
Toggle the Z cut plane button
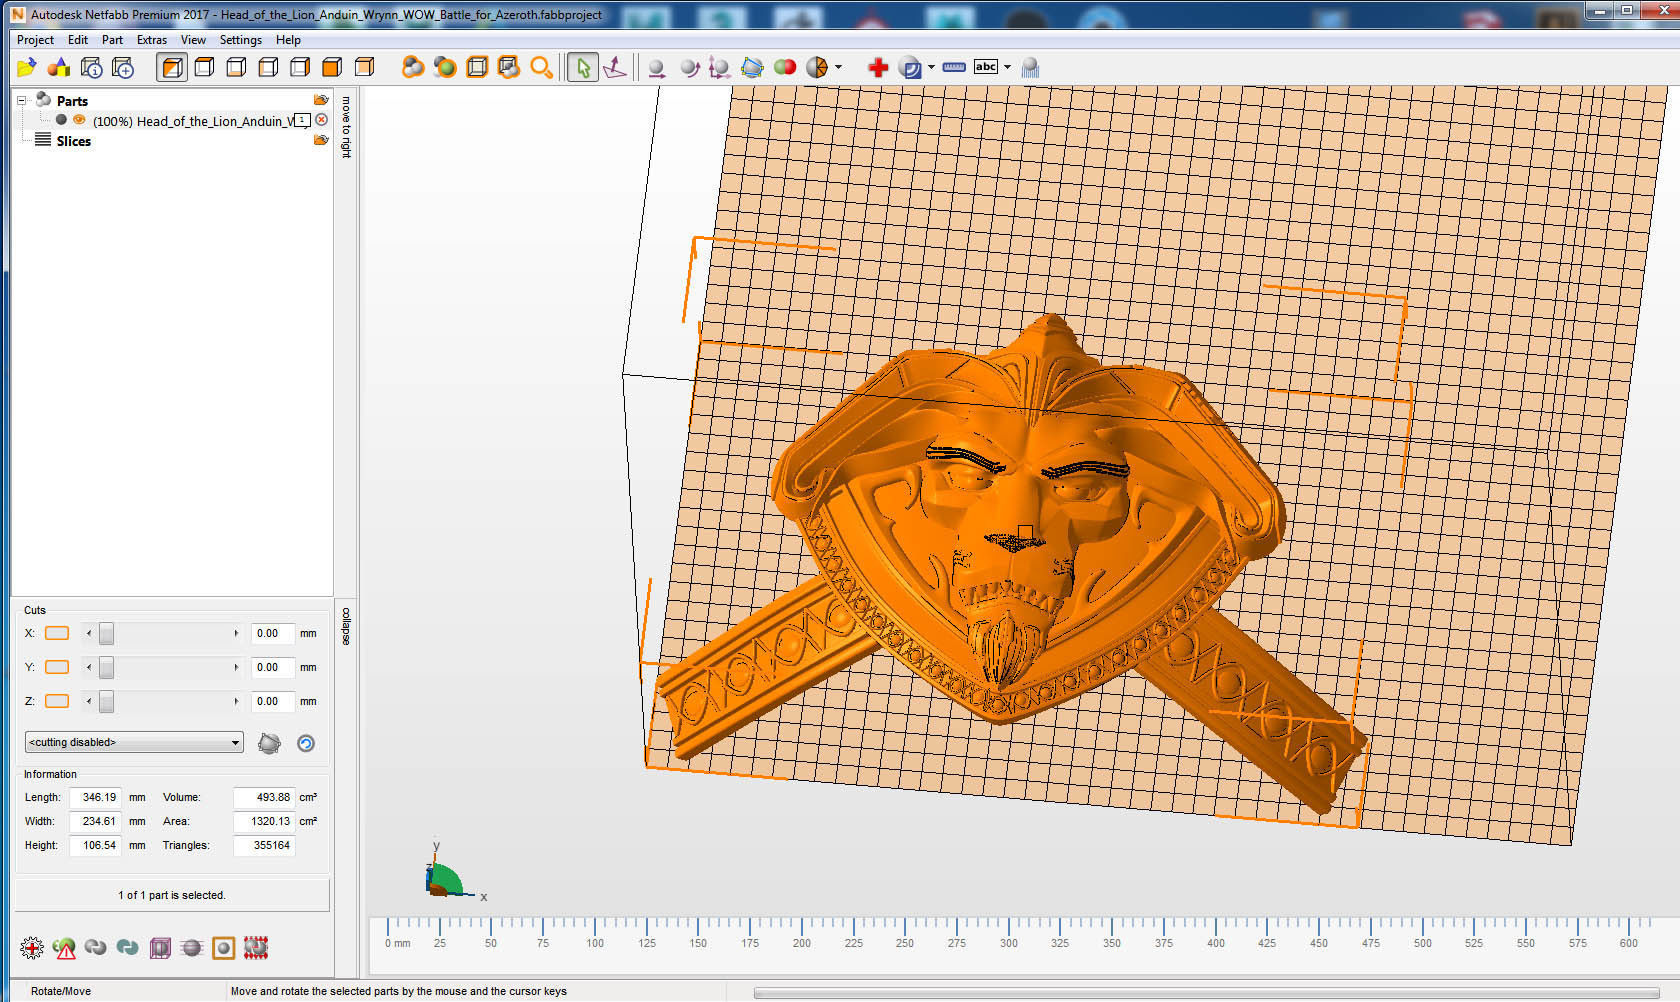tap(57, 701)
